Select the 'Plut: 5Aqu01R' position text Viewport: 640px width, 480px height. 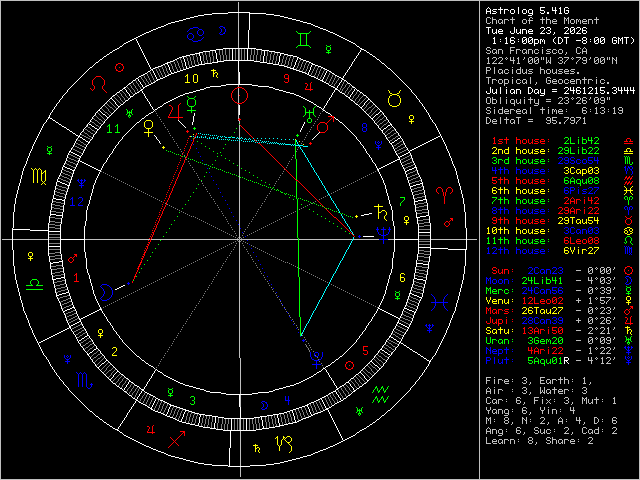pyautogui.click(x=527, y=361)
